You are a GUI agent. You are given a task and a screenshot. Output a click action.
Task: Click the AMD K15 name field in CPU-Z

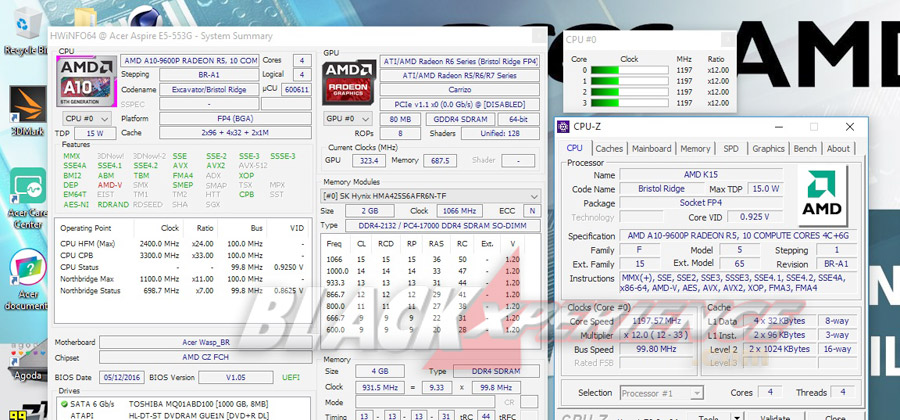pyautogui.click(x=701, y=175)
